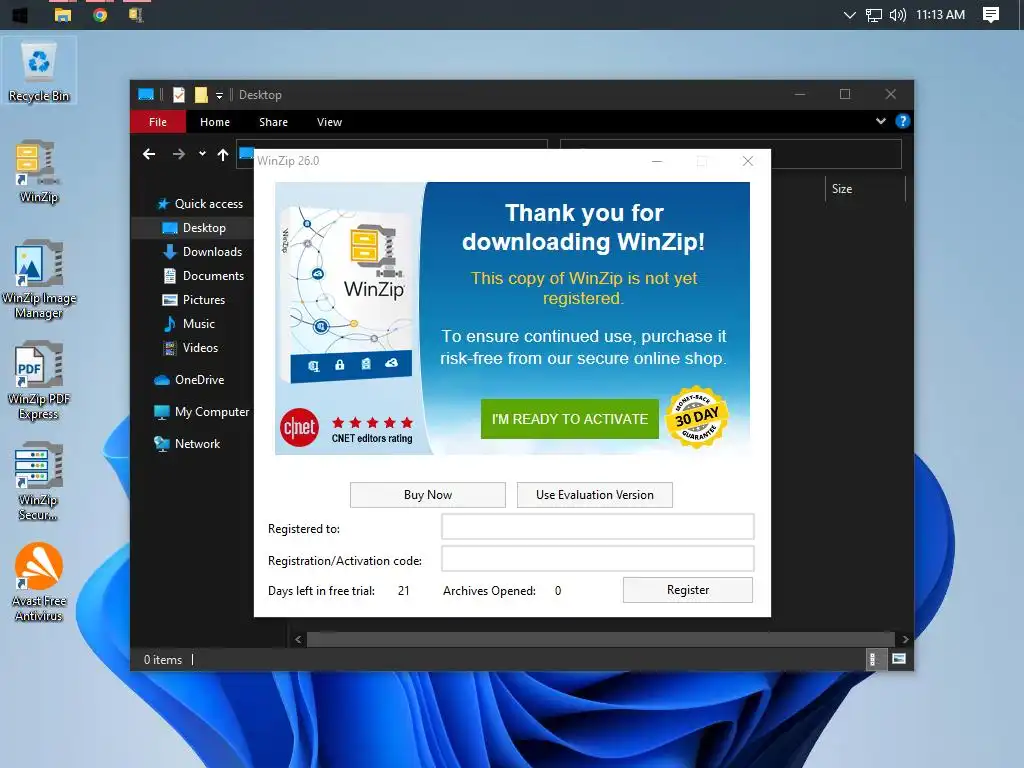Open File Explorer from the taskbar
Viewport: 1024px width, 768px height.
coord(63,14)
